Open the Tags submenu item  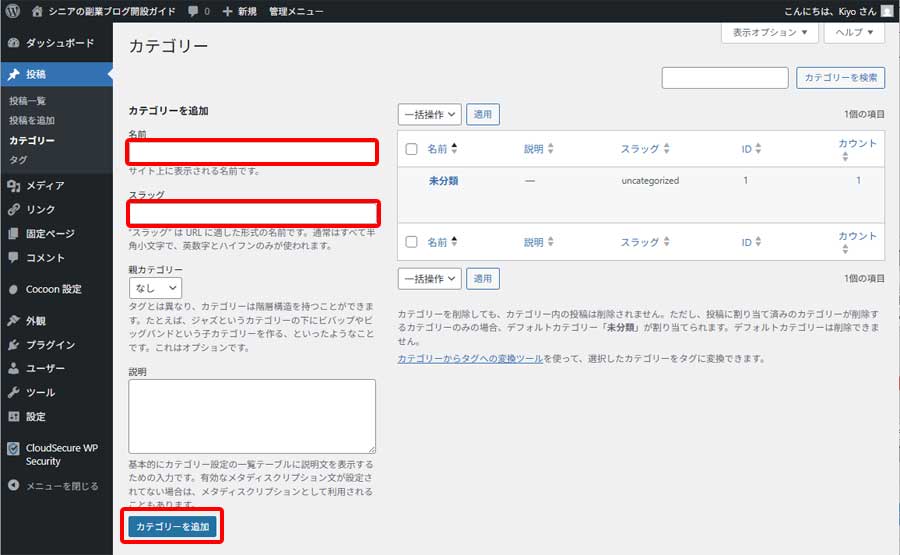(x=18, y=160)
